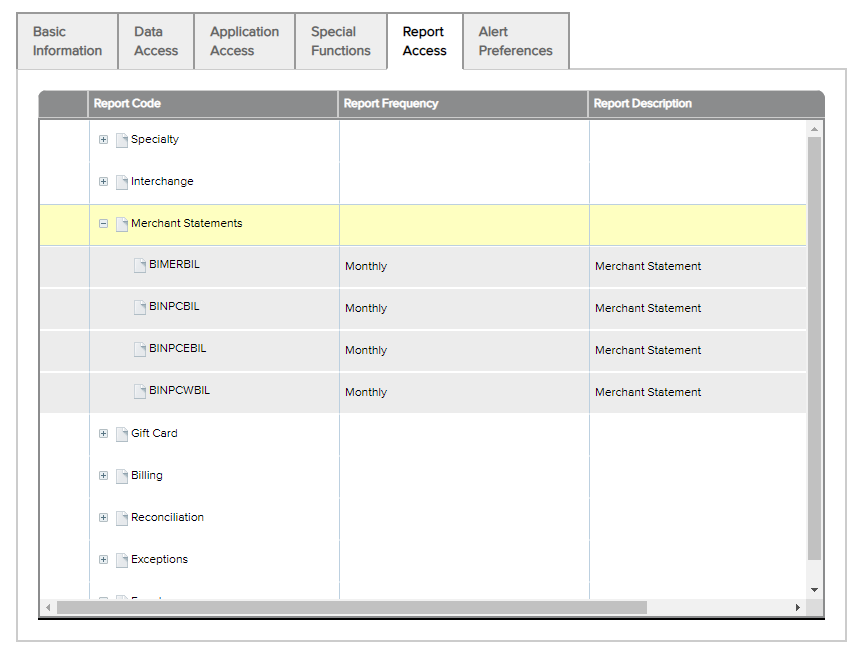Open the Alert Preferences tab
Image resolution: width=862 pixels, height=653 pixels.
tap(515, 41)
